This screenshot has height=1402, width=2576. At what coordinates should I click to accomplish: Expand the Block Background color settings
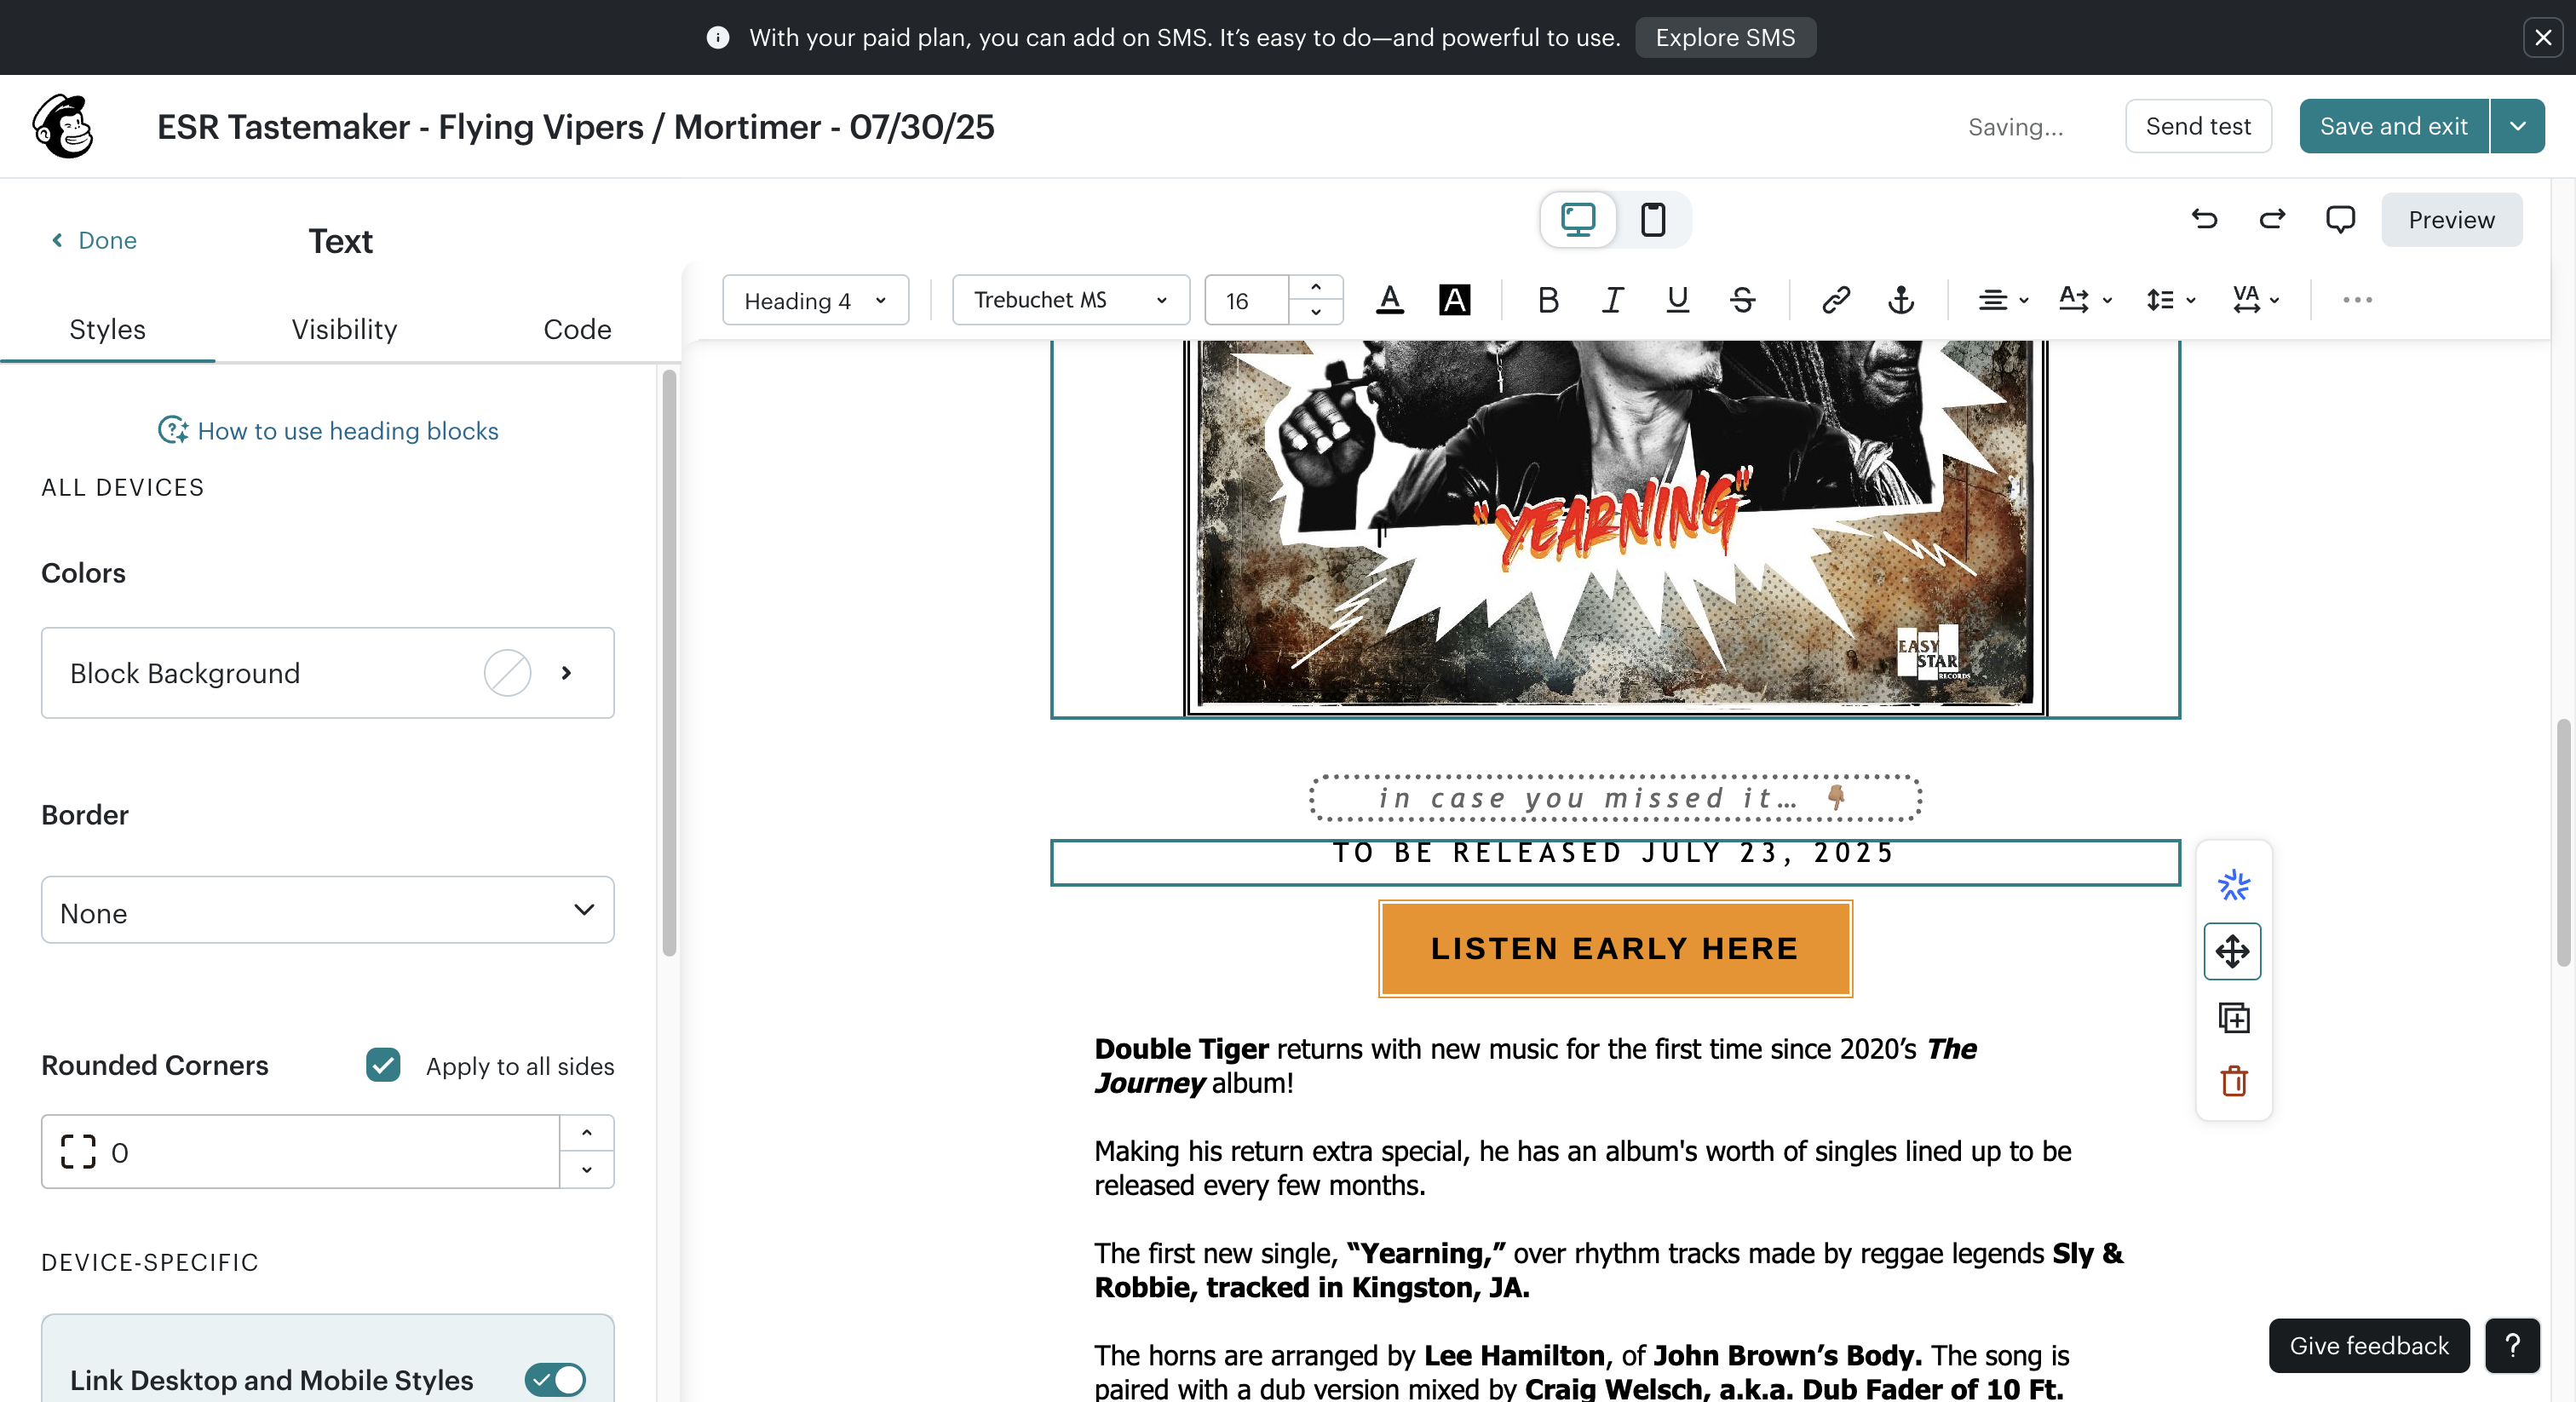[566, 673]
